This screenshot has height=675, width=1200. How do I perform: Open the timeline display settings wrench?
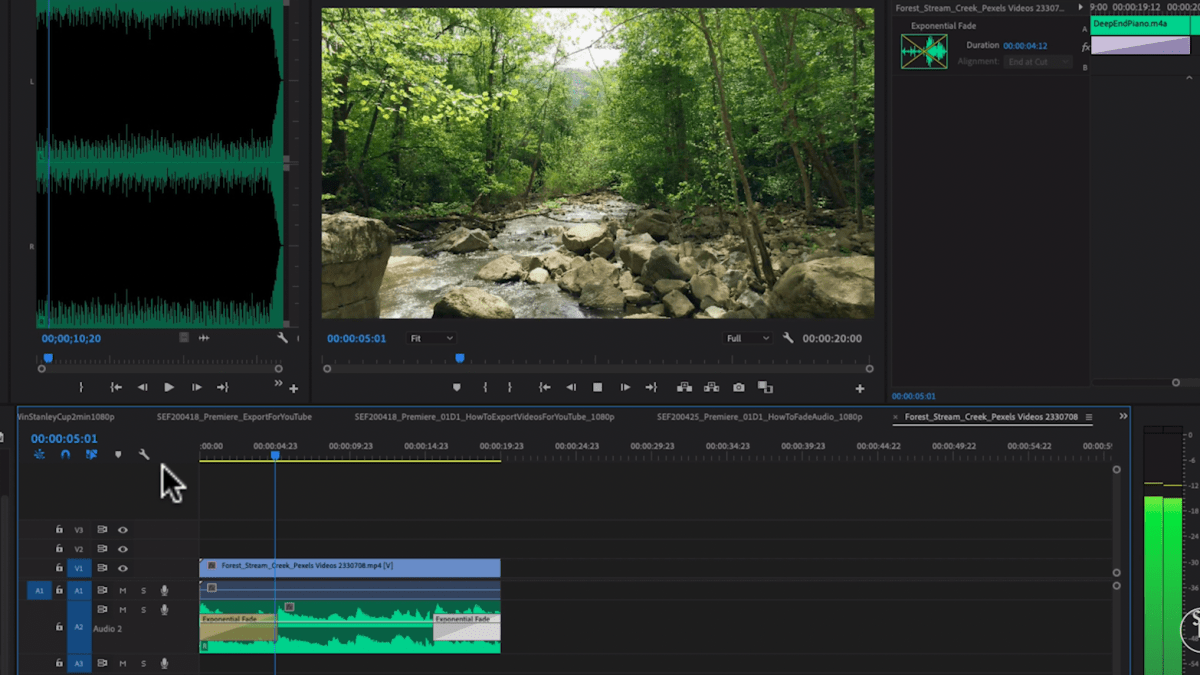tap(144, 453)
